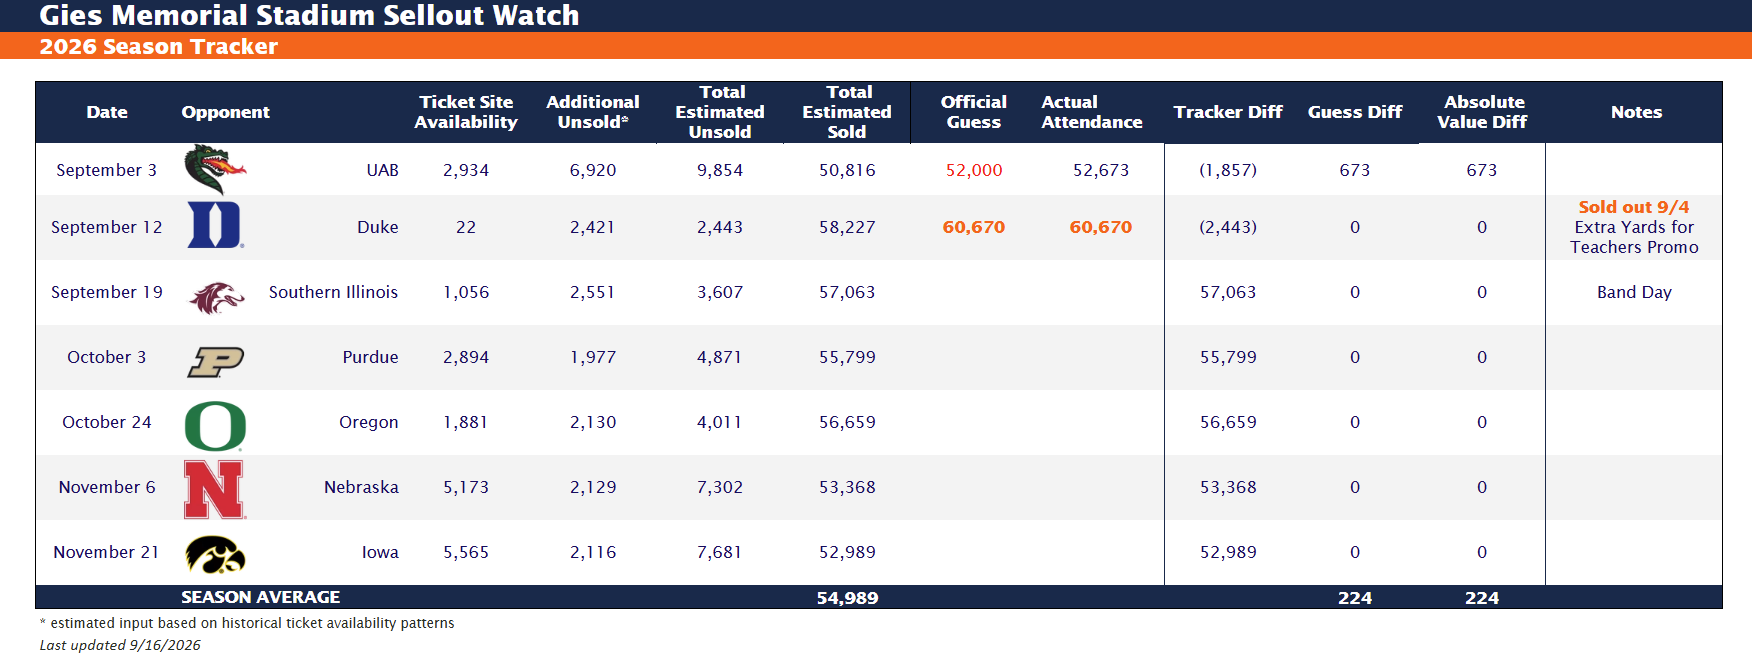
Task: Select the Official Guess header
Action: coord(974,112)
